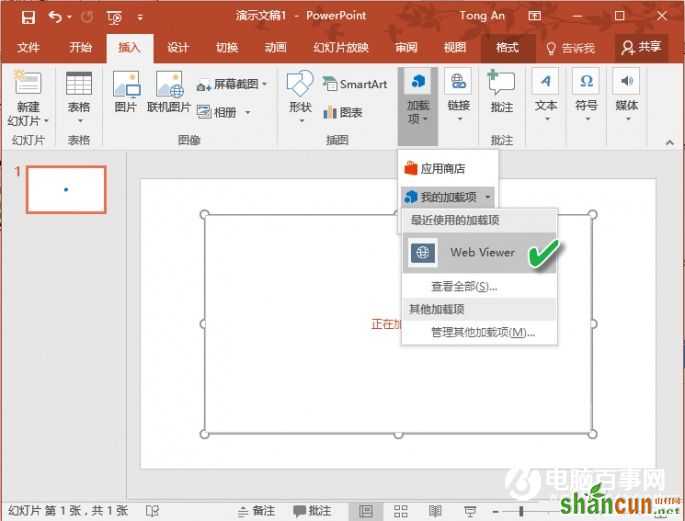Click the zoom slider handle
This screenshot has width=685, height=521.
pyautogui.click(x=521, y=511)
